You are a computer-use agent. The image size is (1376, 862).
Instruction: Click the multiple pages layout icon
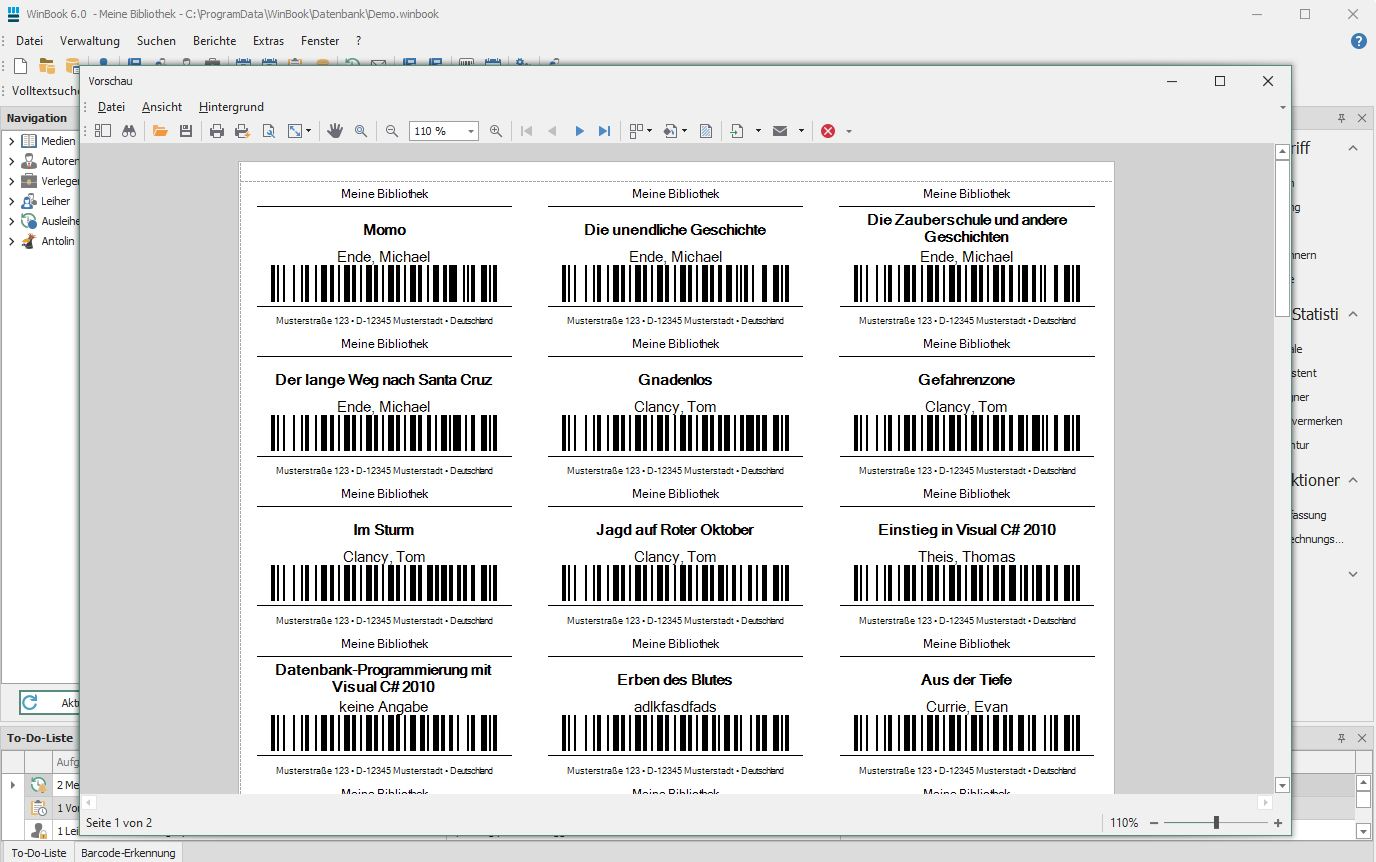click(x=636, y=131)
